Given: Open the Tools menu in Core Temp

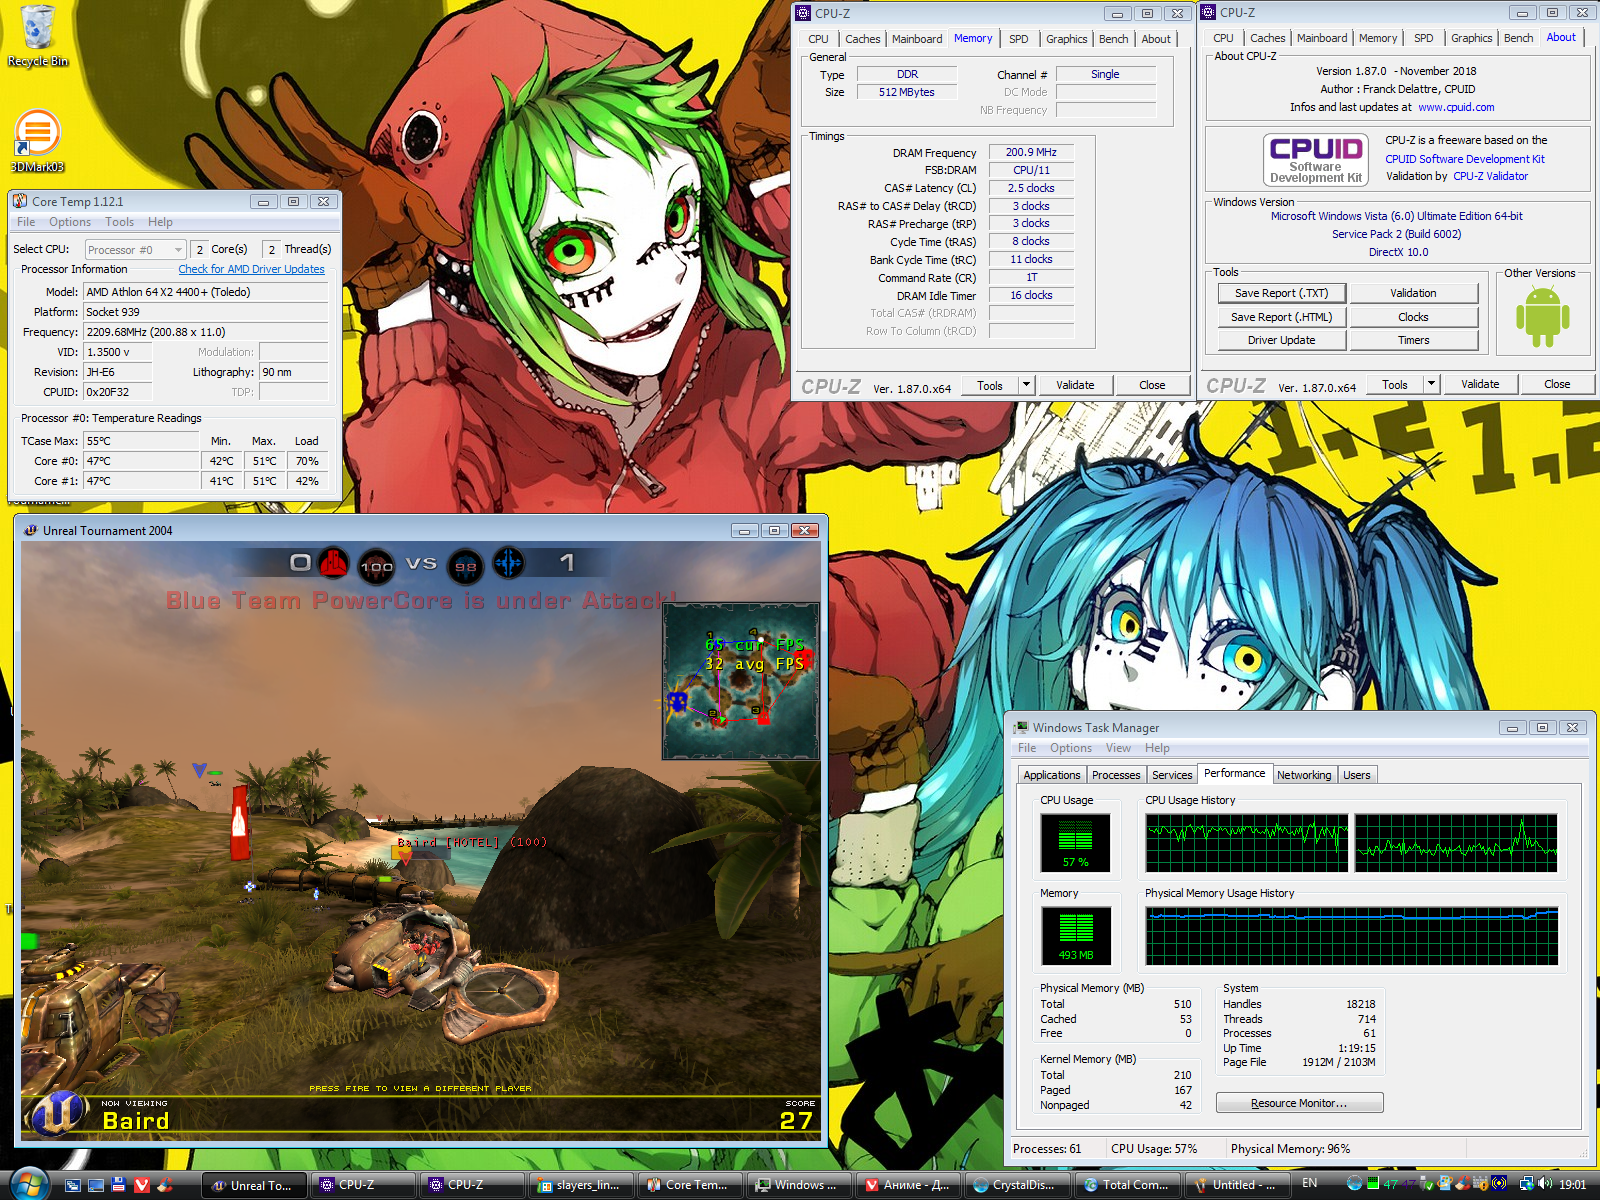Looking at the screenshot, I should [119, 222].
